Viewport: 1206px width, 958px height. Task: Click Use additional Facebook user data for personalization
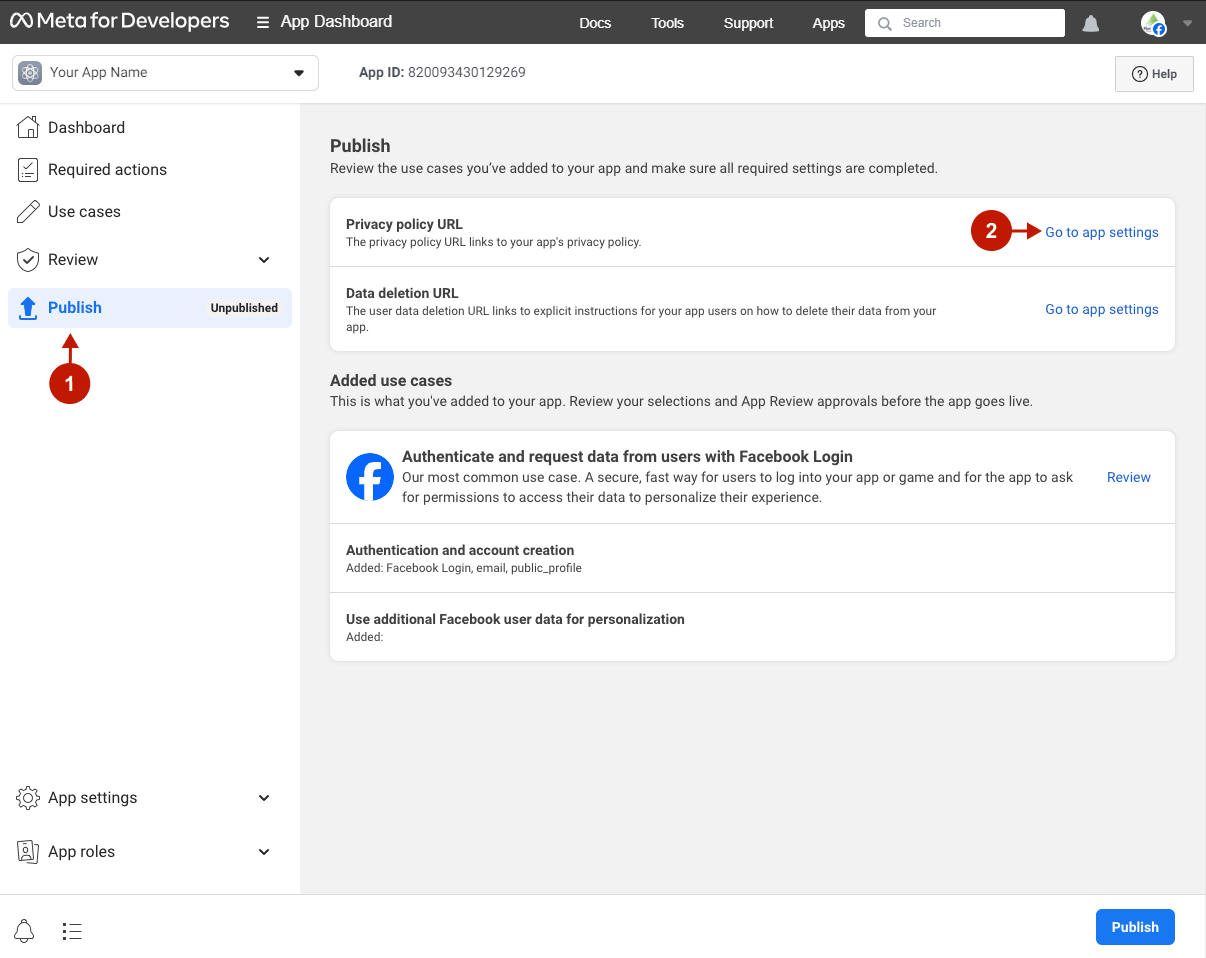(515, 619)
